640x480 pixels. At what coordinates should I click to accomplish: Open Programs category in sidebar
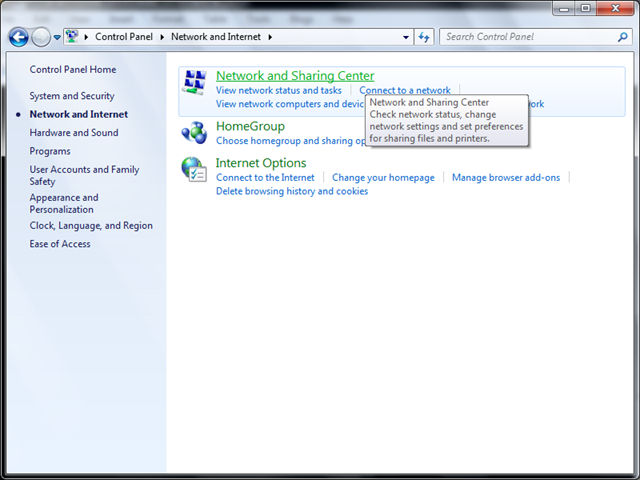pos(50,151)
